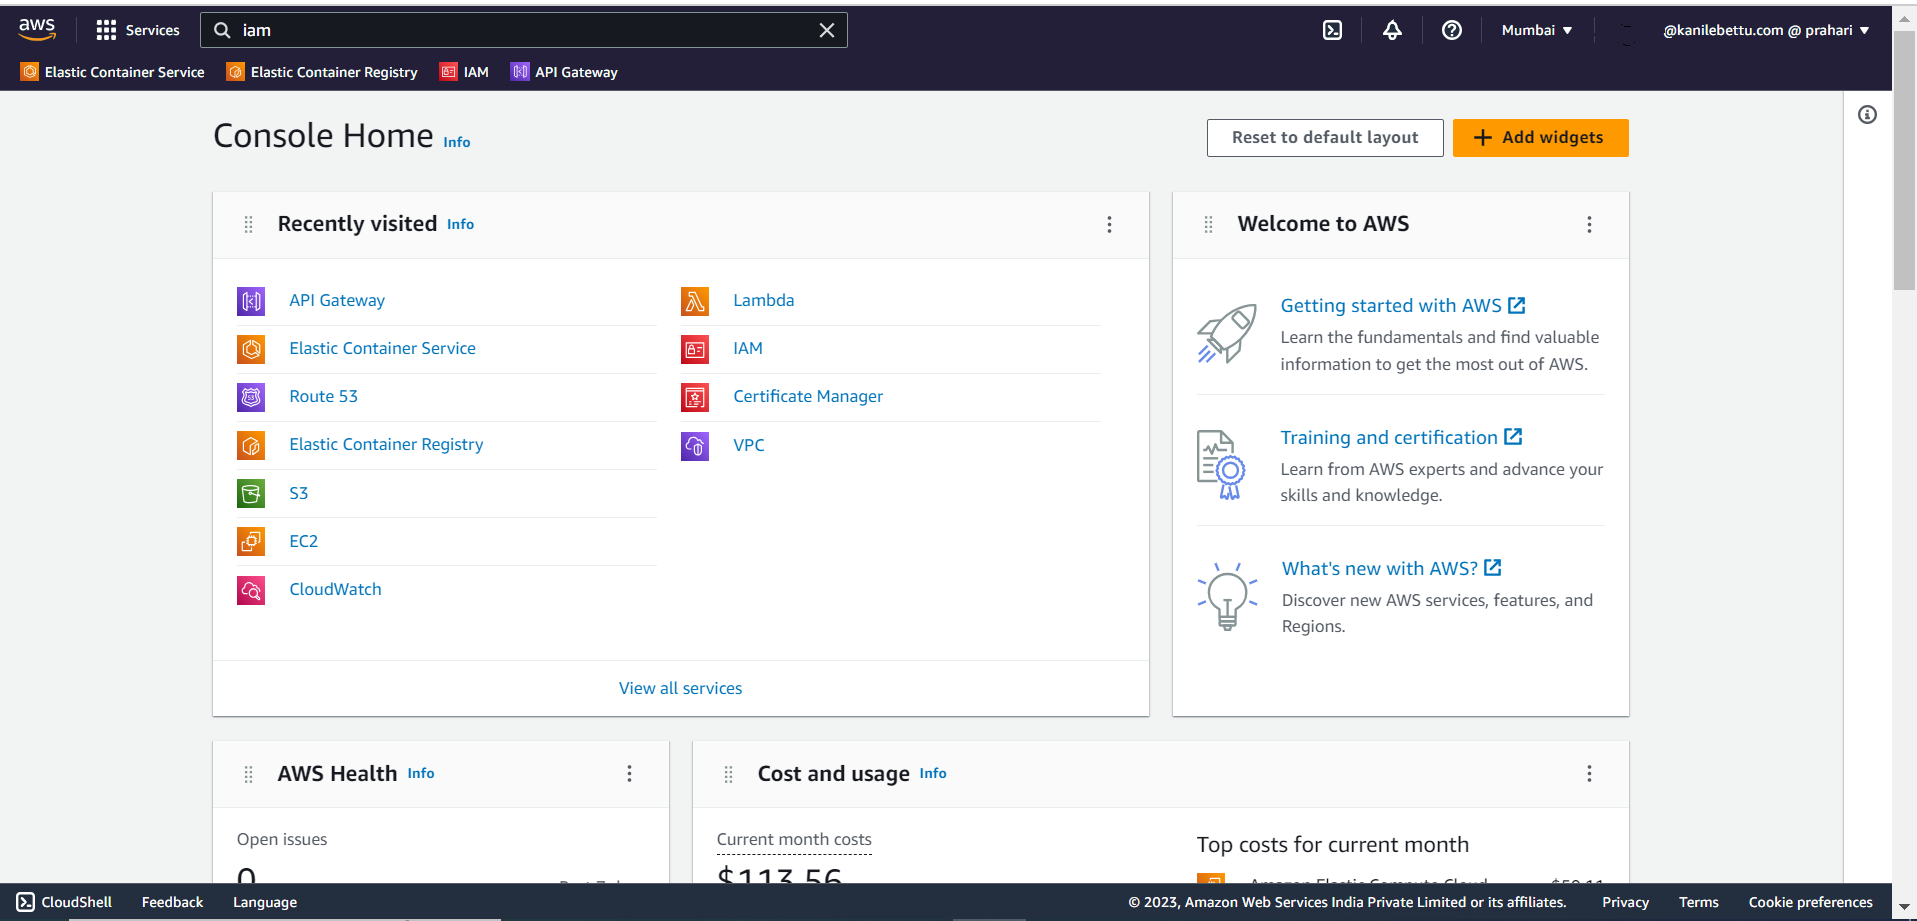The image size is (1917, 921).
Task: Open Elastic Container Registry from Recently visited
Action: coord(386,444)
